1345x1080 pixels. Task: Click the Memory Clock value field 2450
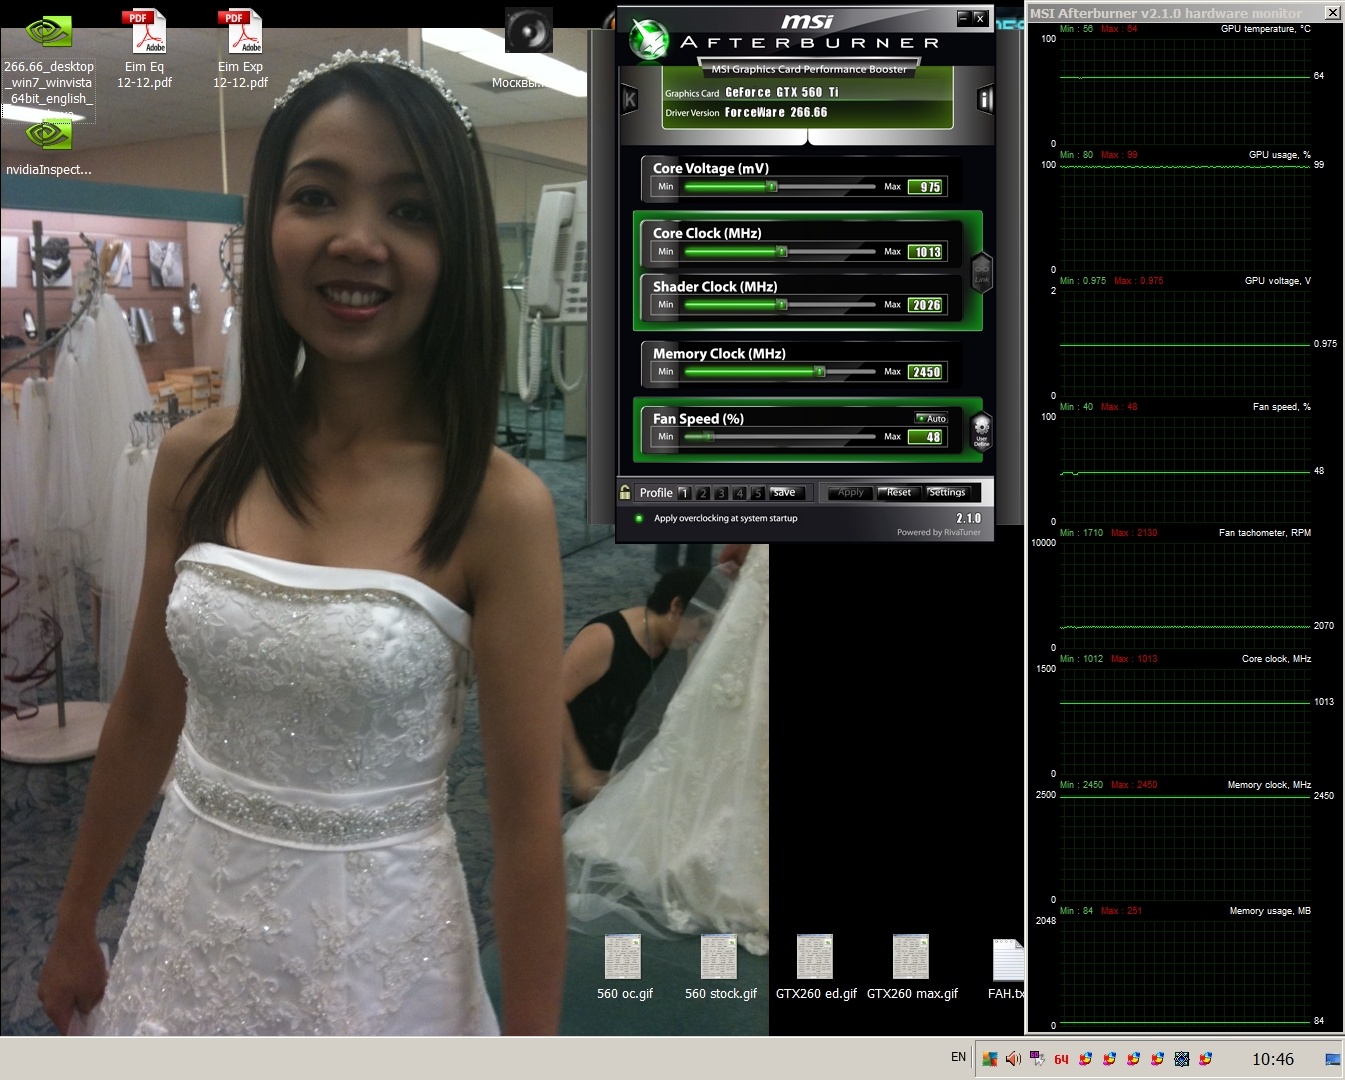925,372
